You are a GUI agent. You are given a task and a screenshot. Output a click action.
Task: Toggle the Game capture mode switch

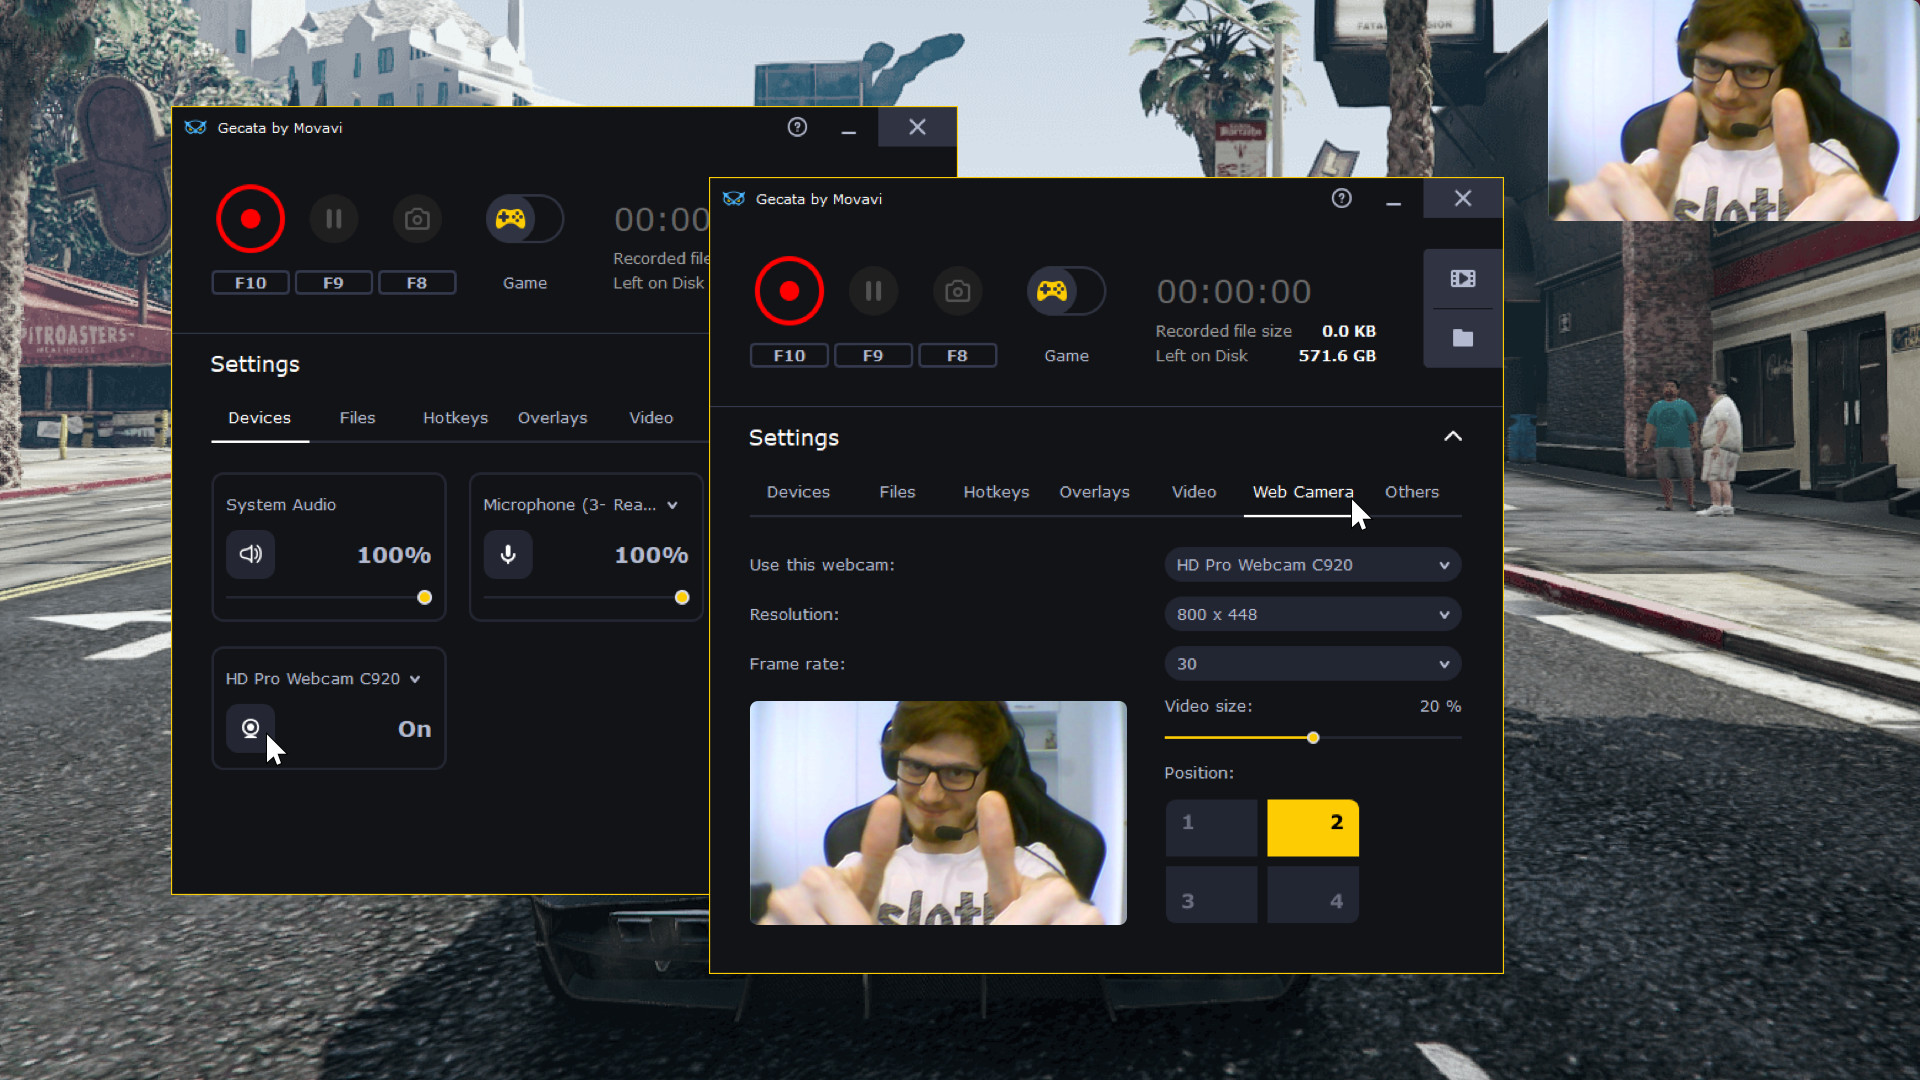[x=1065, y=291]
